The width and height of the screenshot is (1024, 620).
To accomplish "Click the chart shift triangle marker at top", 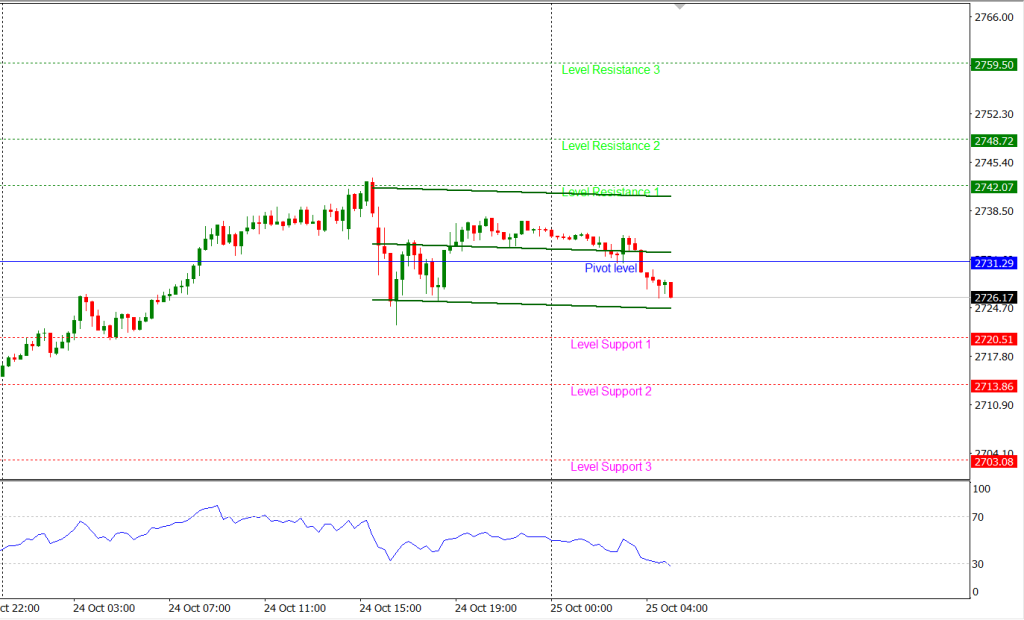I will tap(680, 7).
